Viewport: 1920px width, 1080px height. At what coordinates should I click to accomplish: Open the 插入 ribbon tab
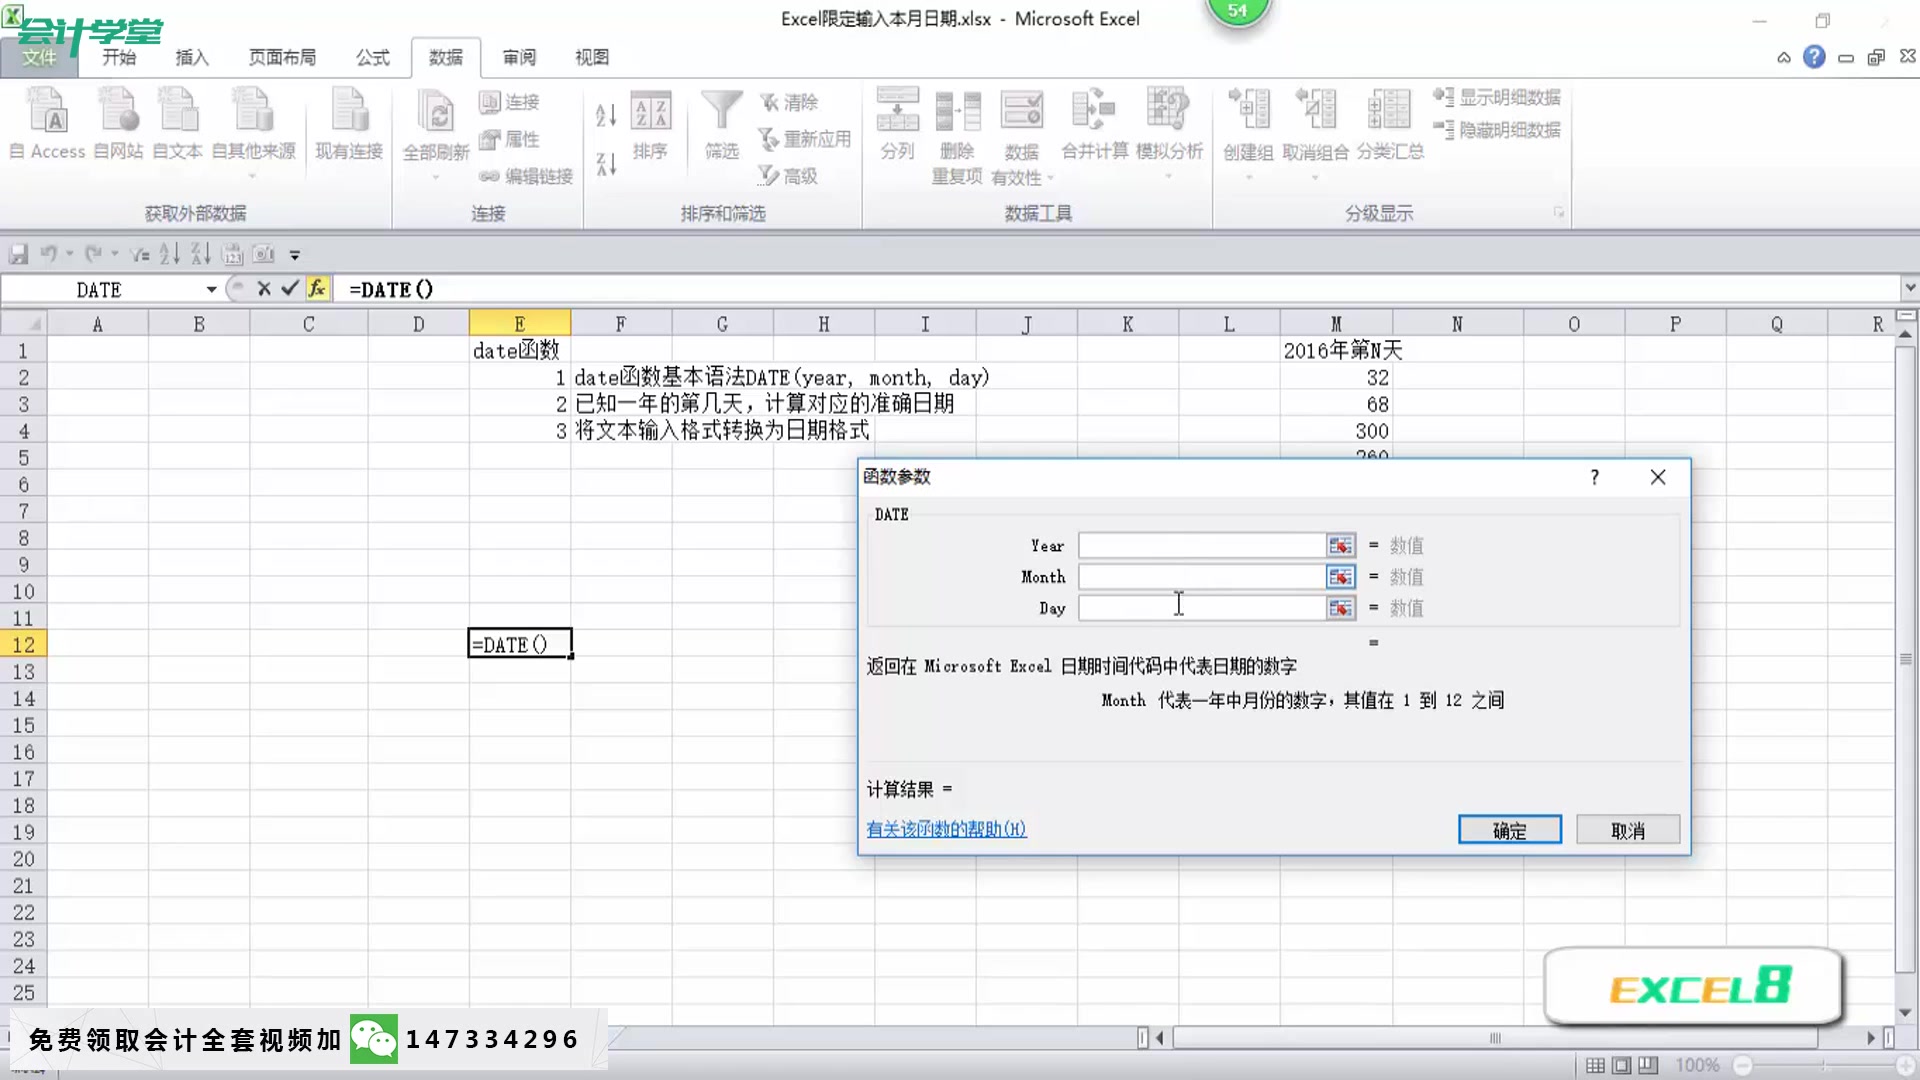pyautogui.click(x=192, y=57)
